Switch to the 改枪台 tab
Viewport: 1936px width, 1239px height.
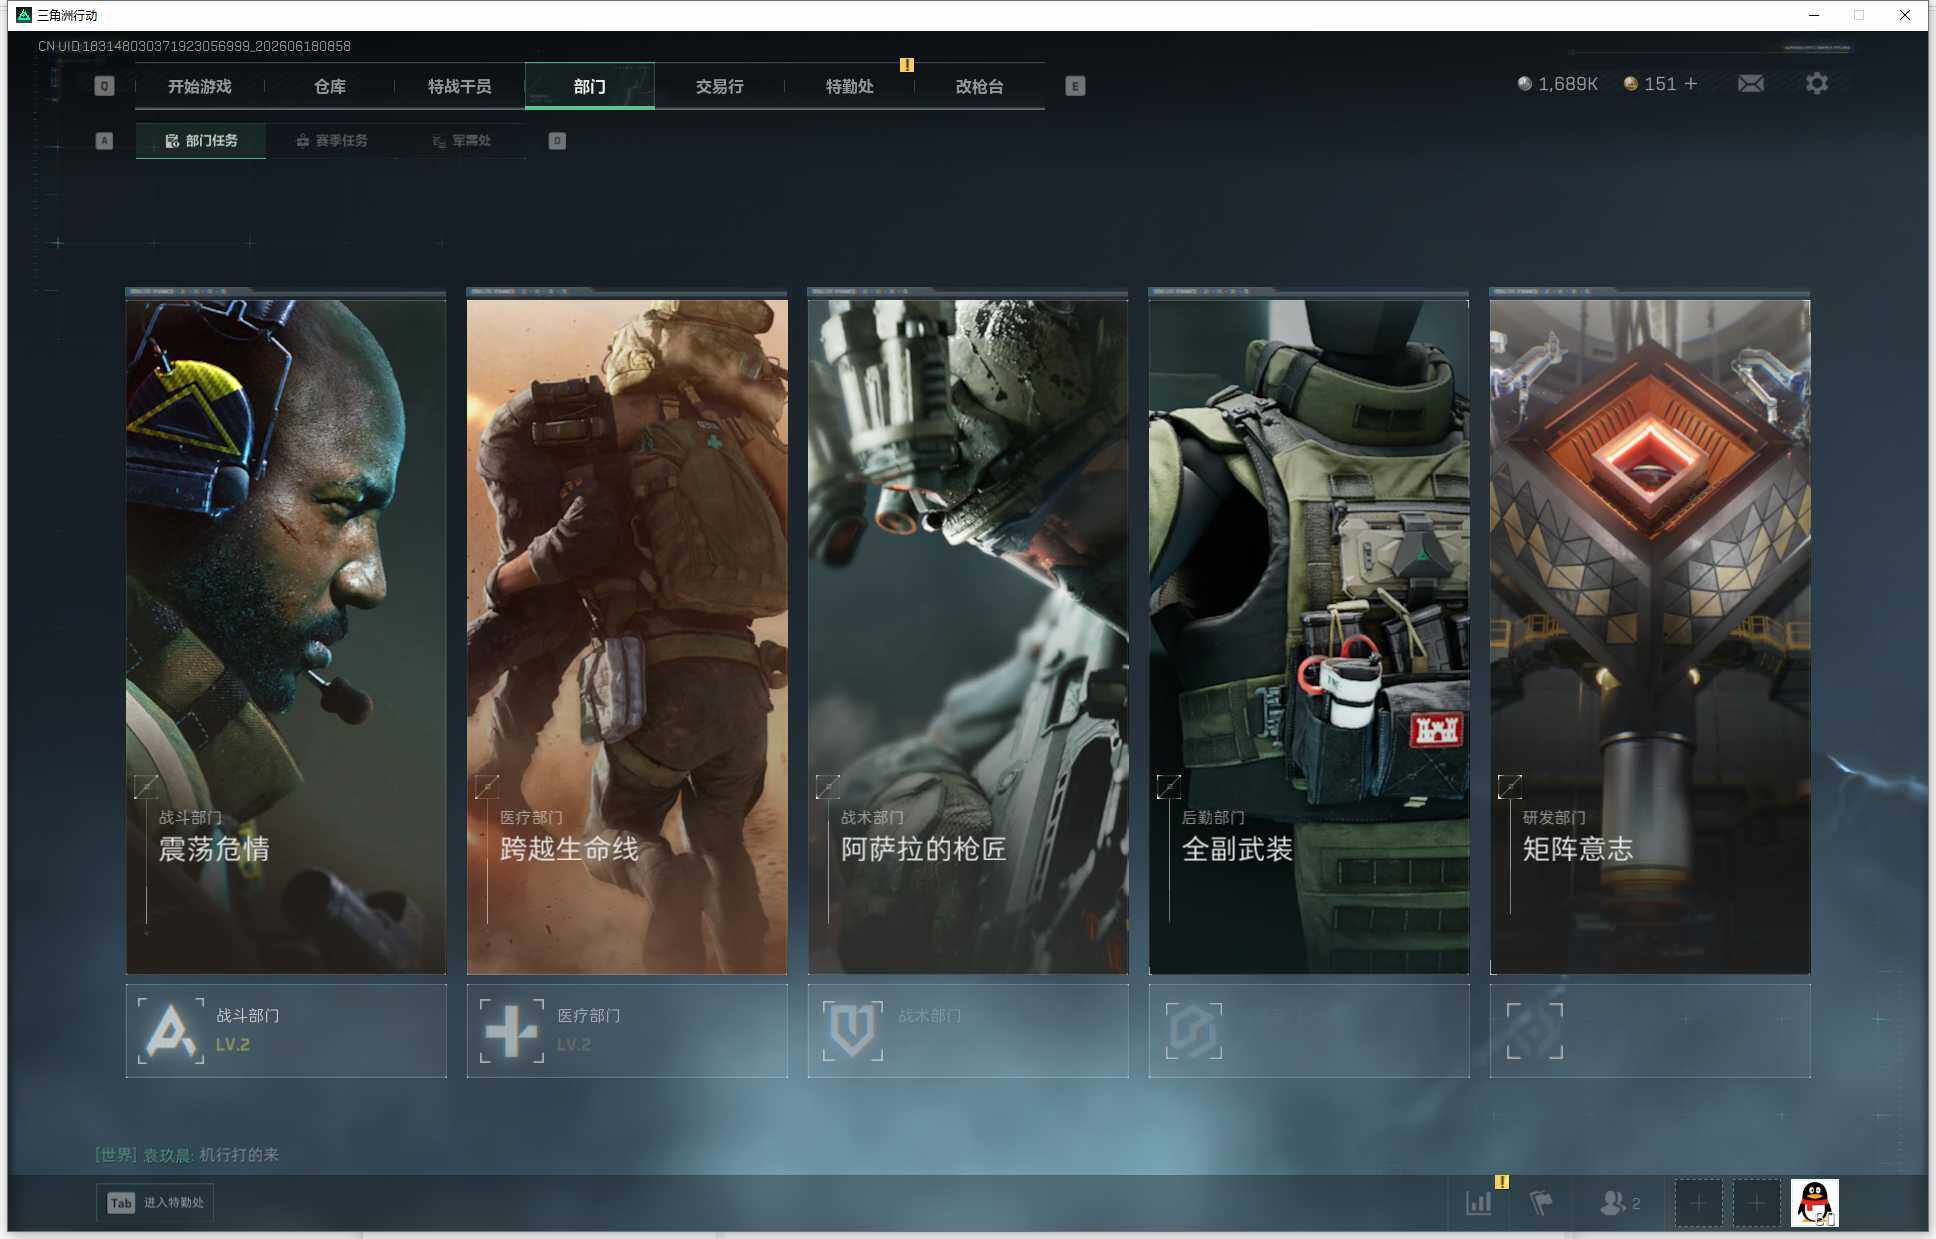(979, 86)
